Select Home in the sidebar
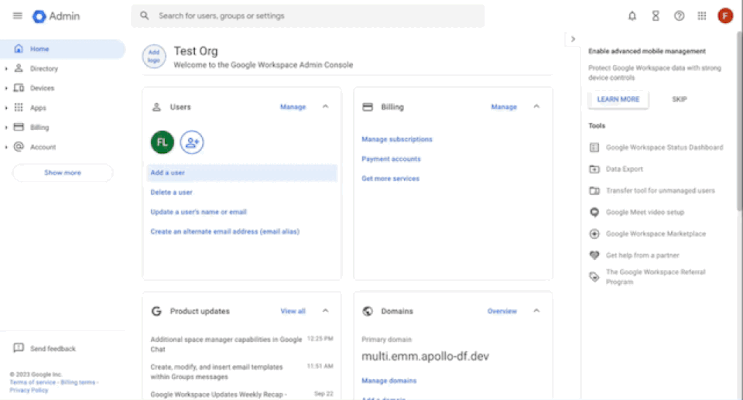Screen dimensions: 743x400 [63, 49]
